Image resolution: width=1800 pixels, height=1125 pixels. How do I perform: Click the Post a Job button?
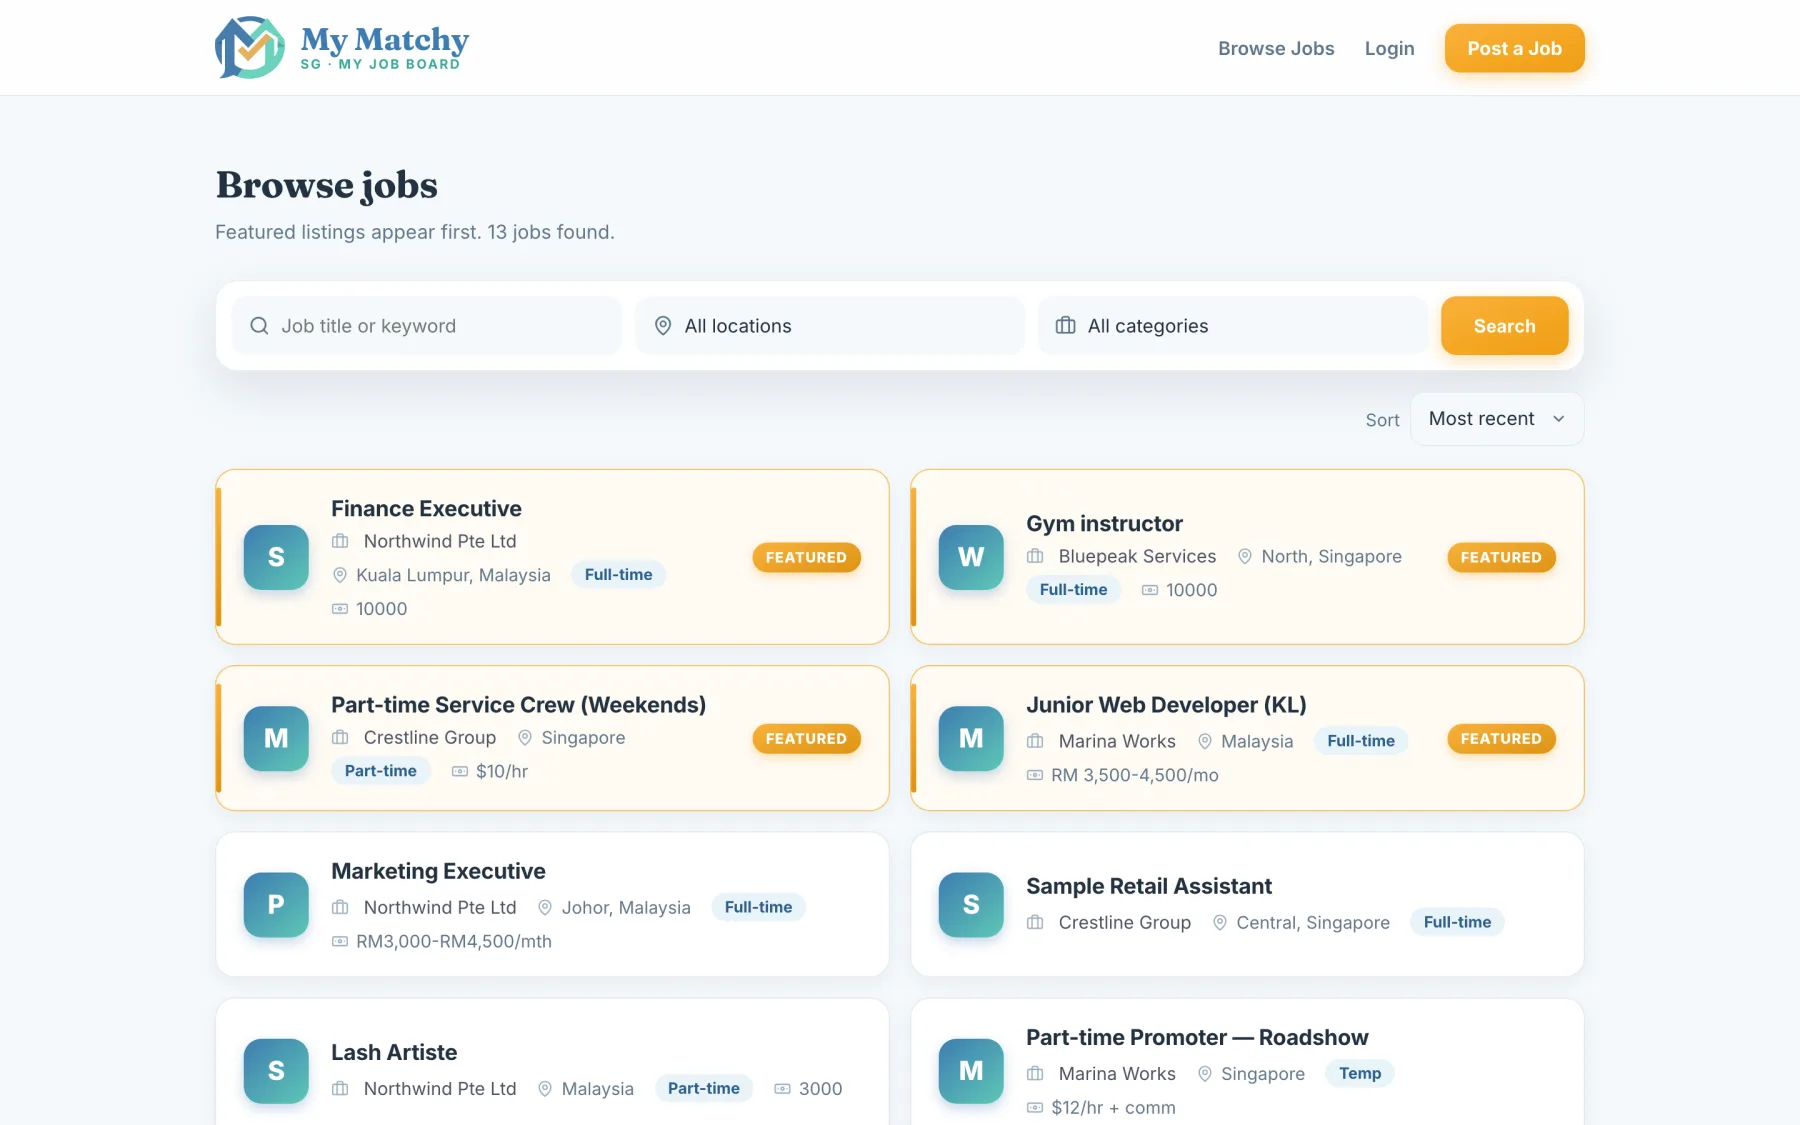click(1514, 48)
